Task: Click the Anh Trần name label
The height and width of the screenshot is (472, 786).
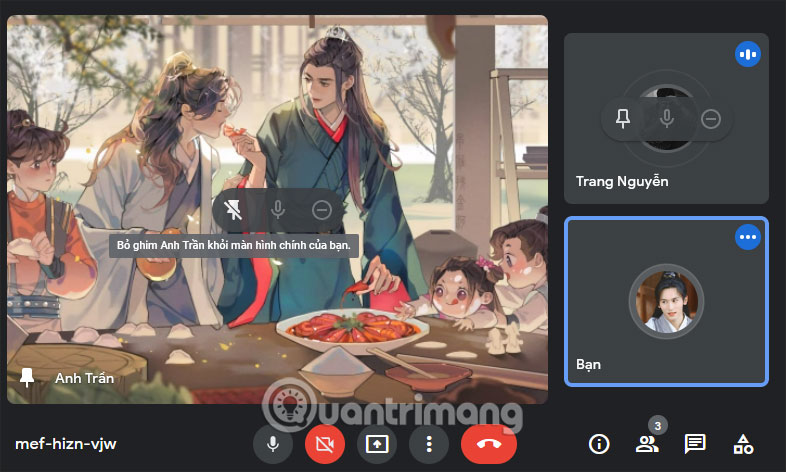Action: 84,378
